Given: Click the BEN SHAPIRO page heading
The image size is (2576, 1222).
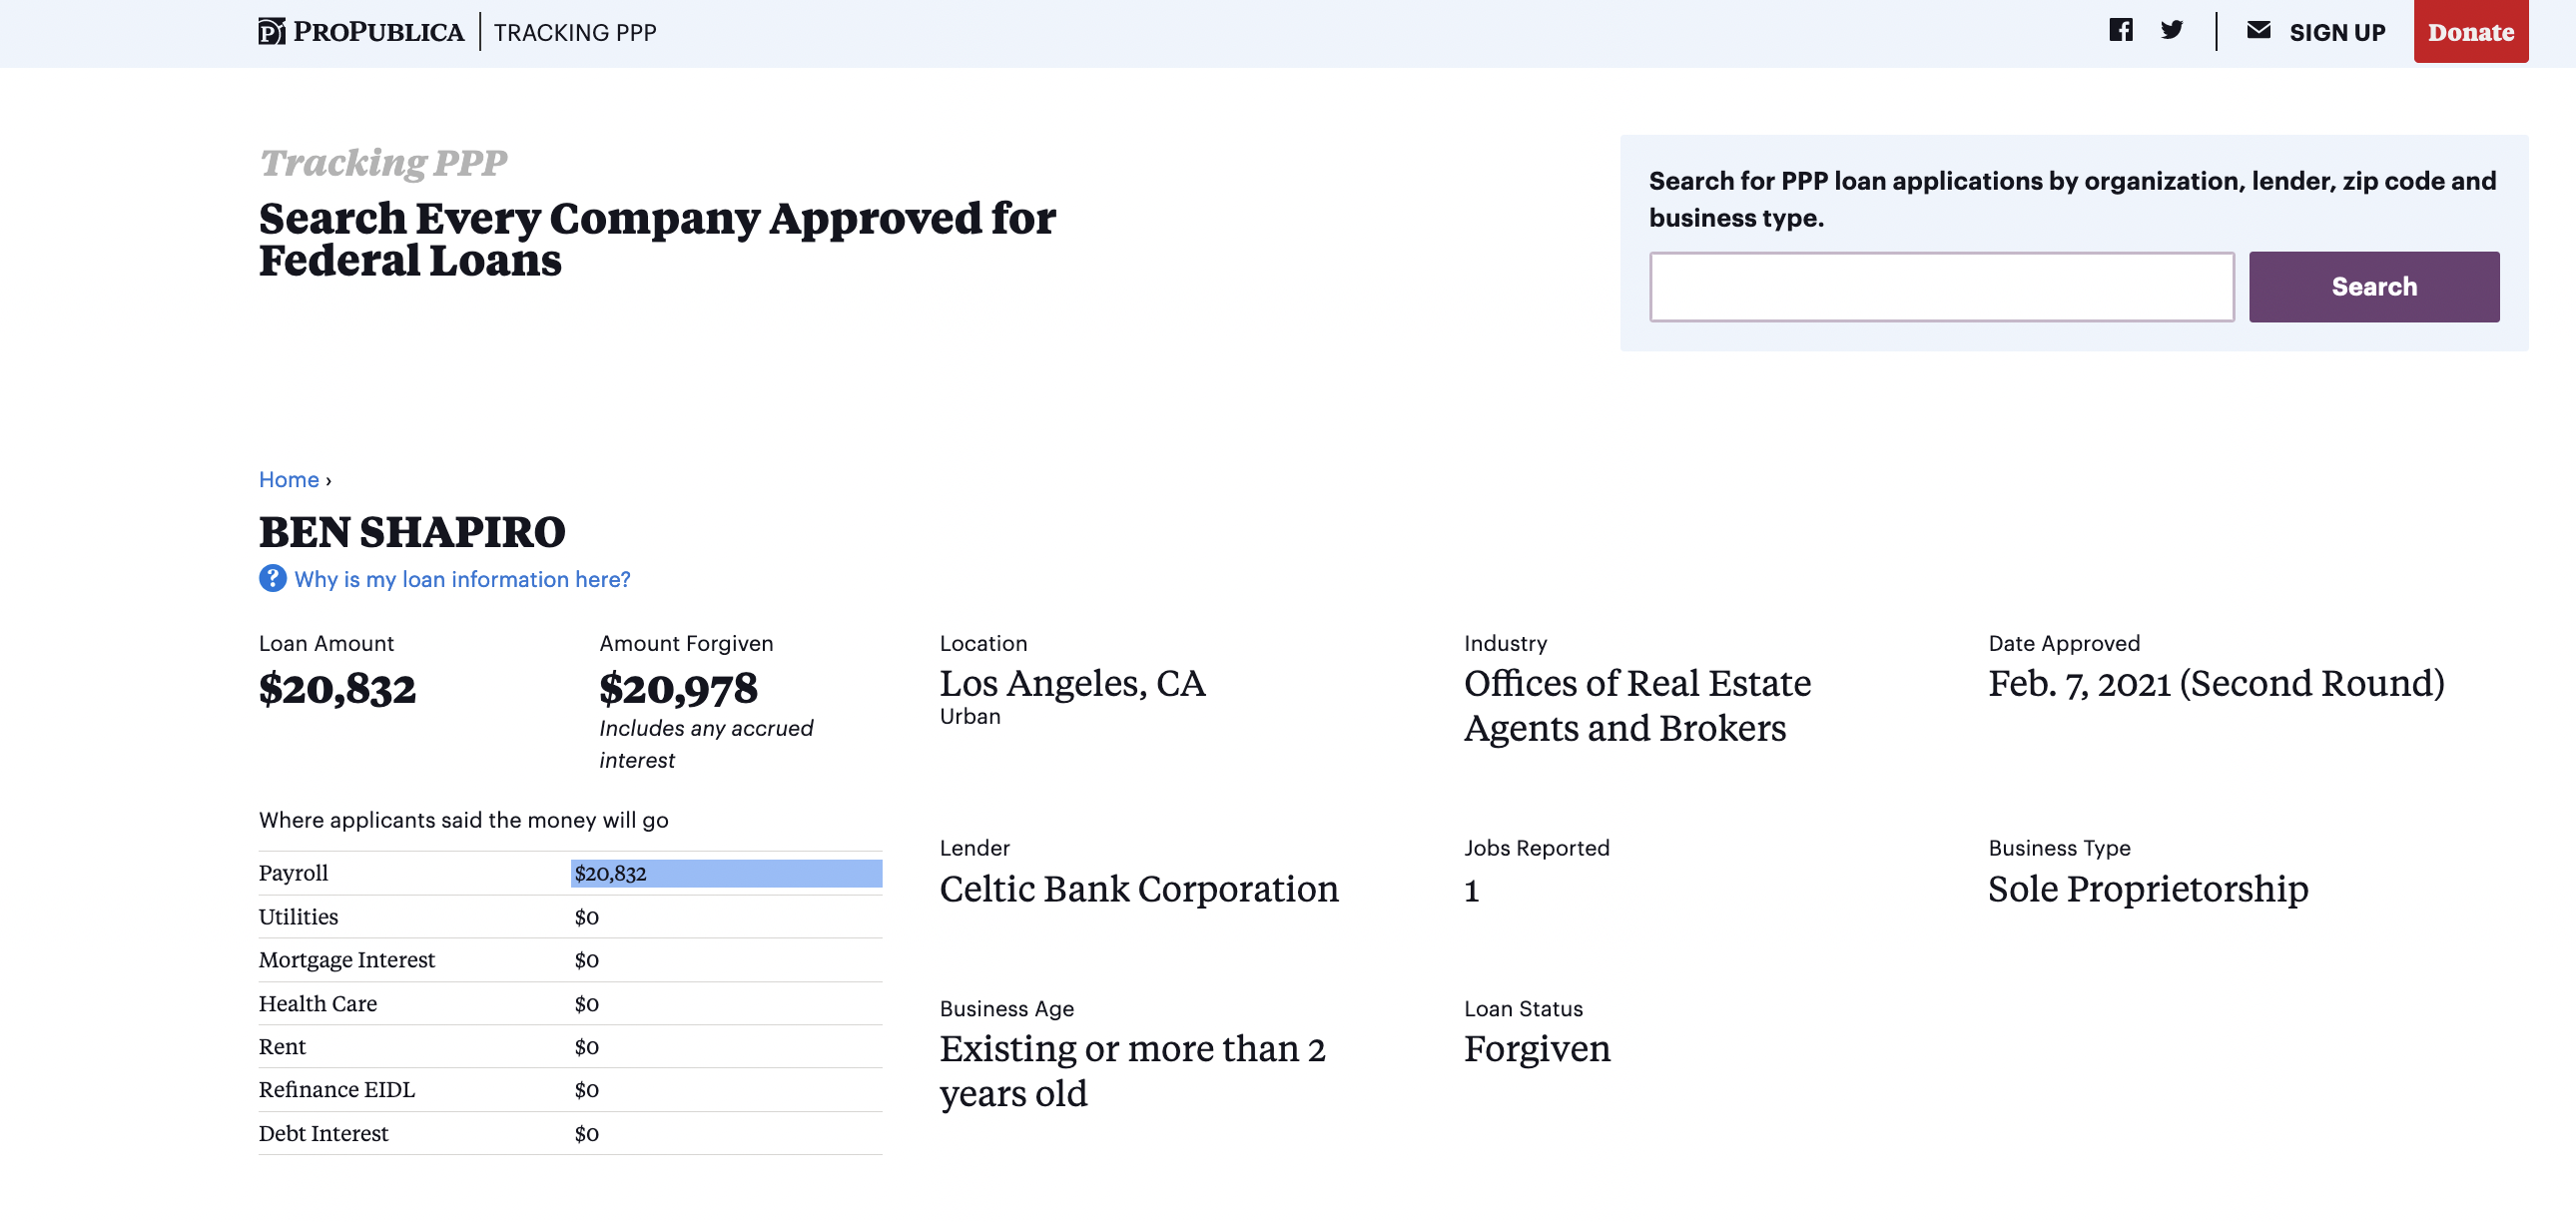Looking at the screenshot, I should click(x=412, y=532).
